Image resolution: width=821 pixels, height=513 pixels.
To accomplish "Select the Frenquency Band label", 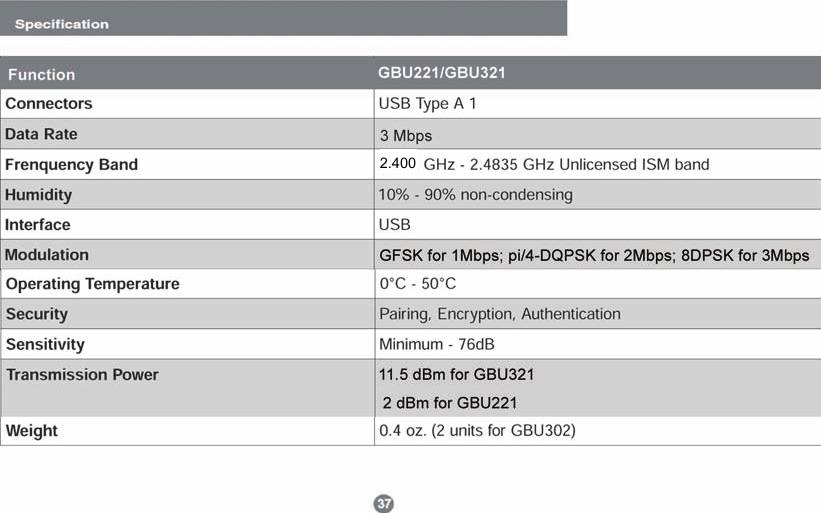I will (71, 164).
